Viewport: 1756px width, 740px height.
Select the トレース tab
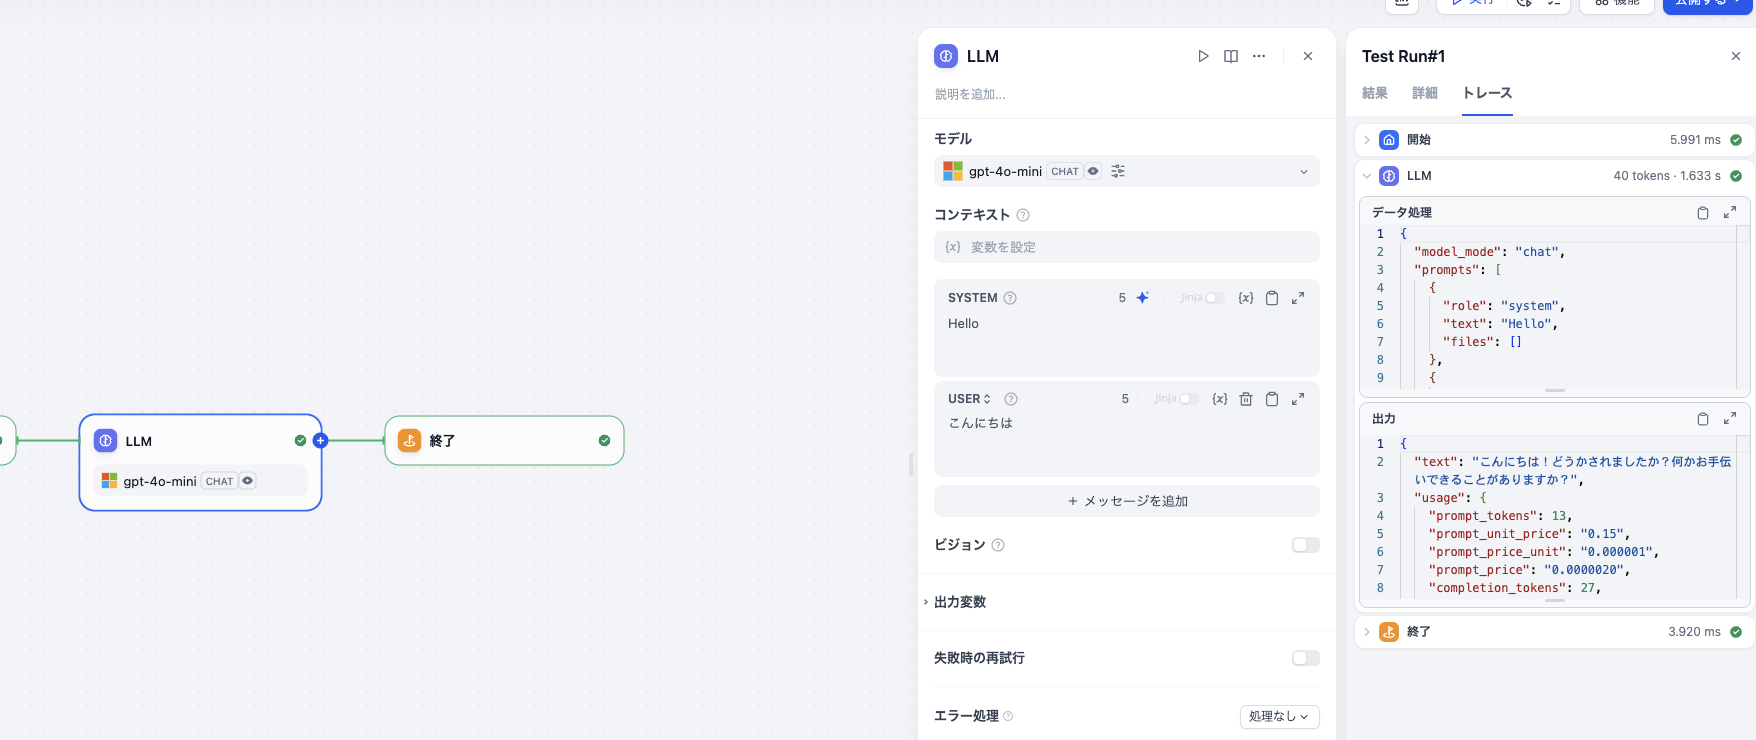(x=1487, y=93)
